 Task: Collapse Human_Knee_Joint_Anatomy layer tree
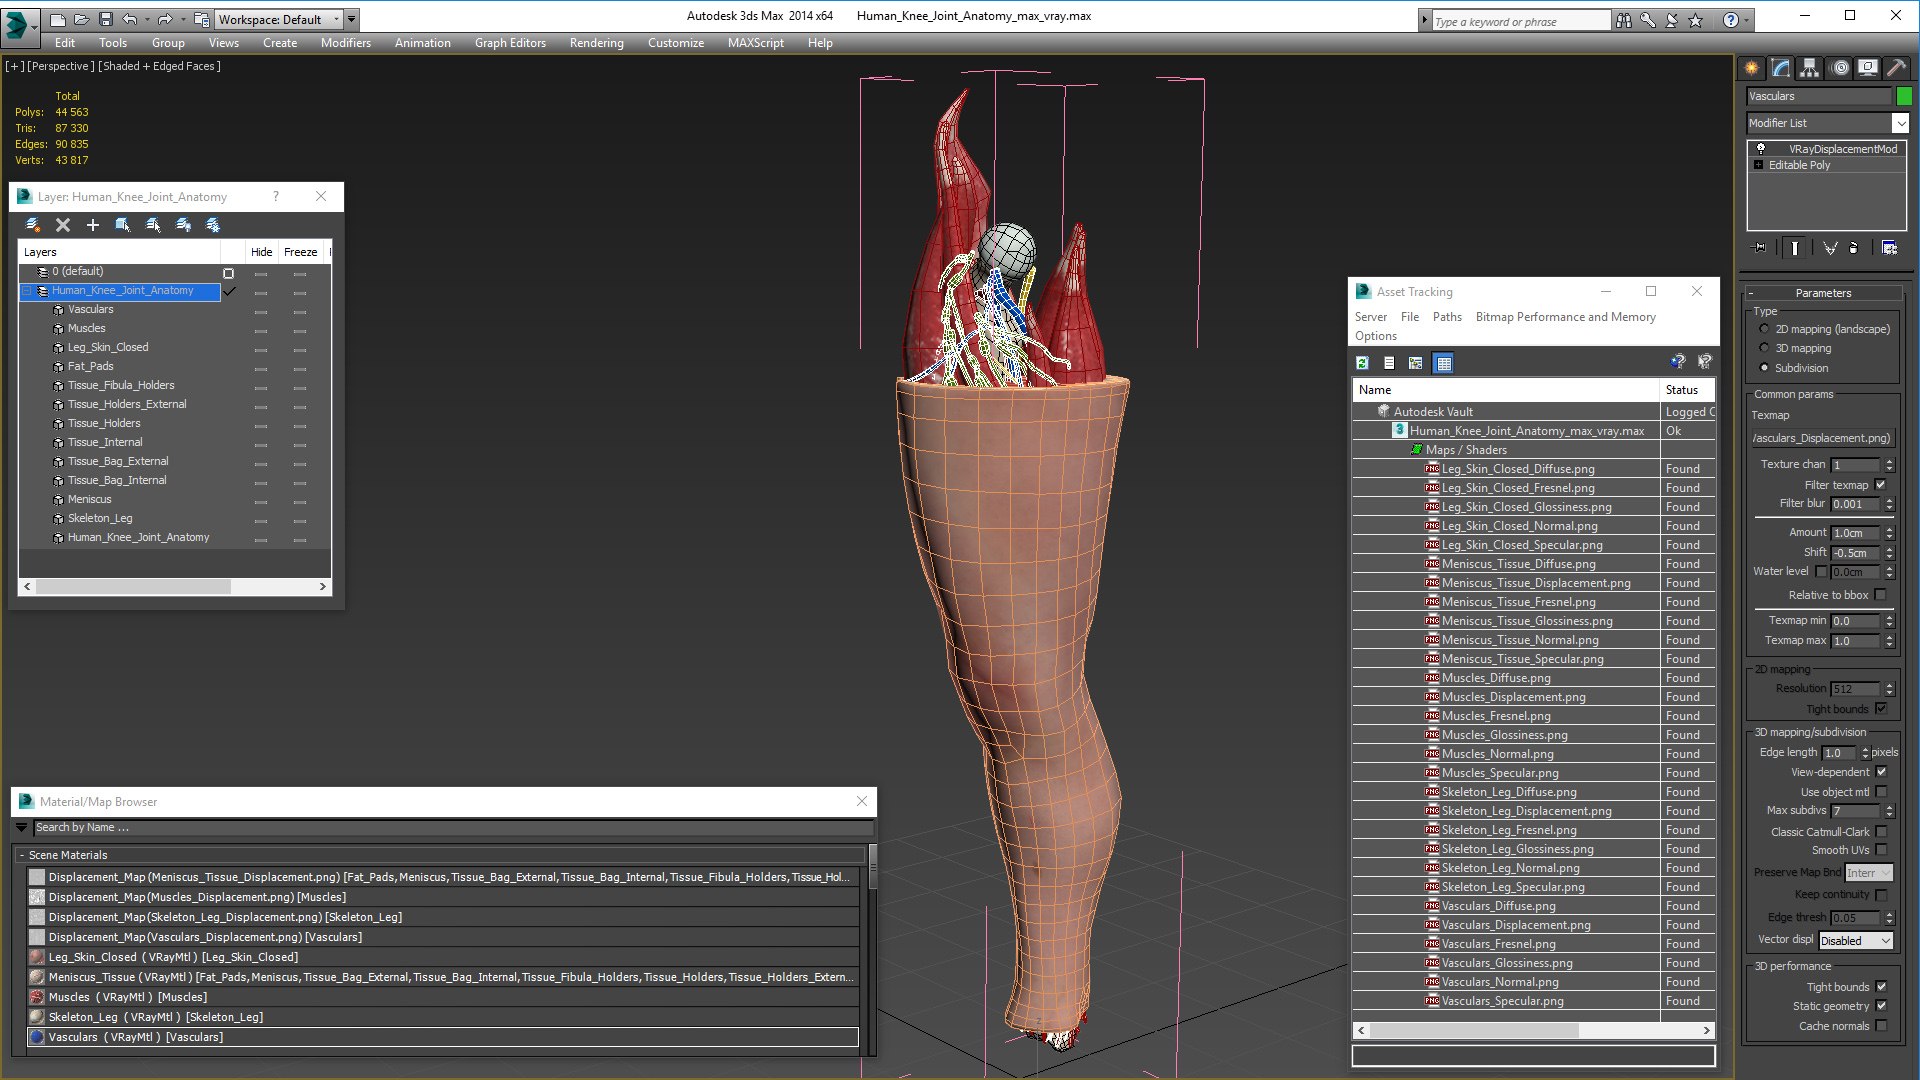point(27,291)
